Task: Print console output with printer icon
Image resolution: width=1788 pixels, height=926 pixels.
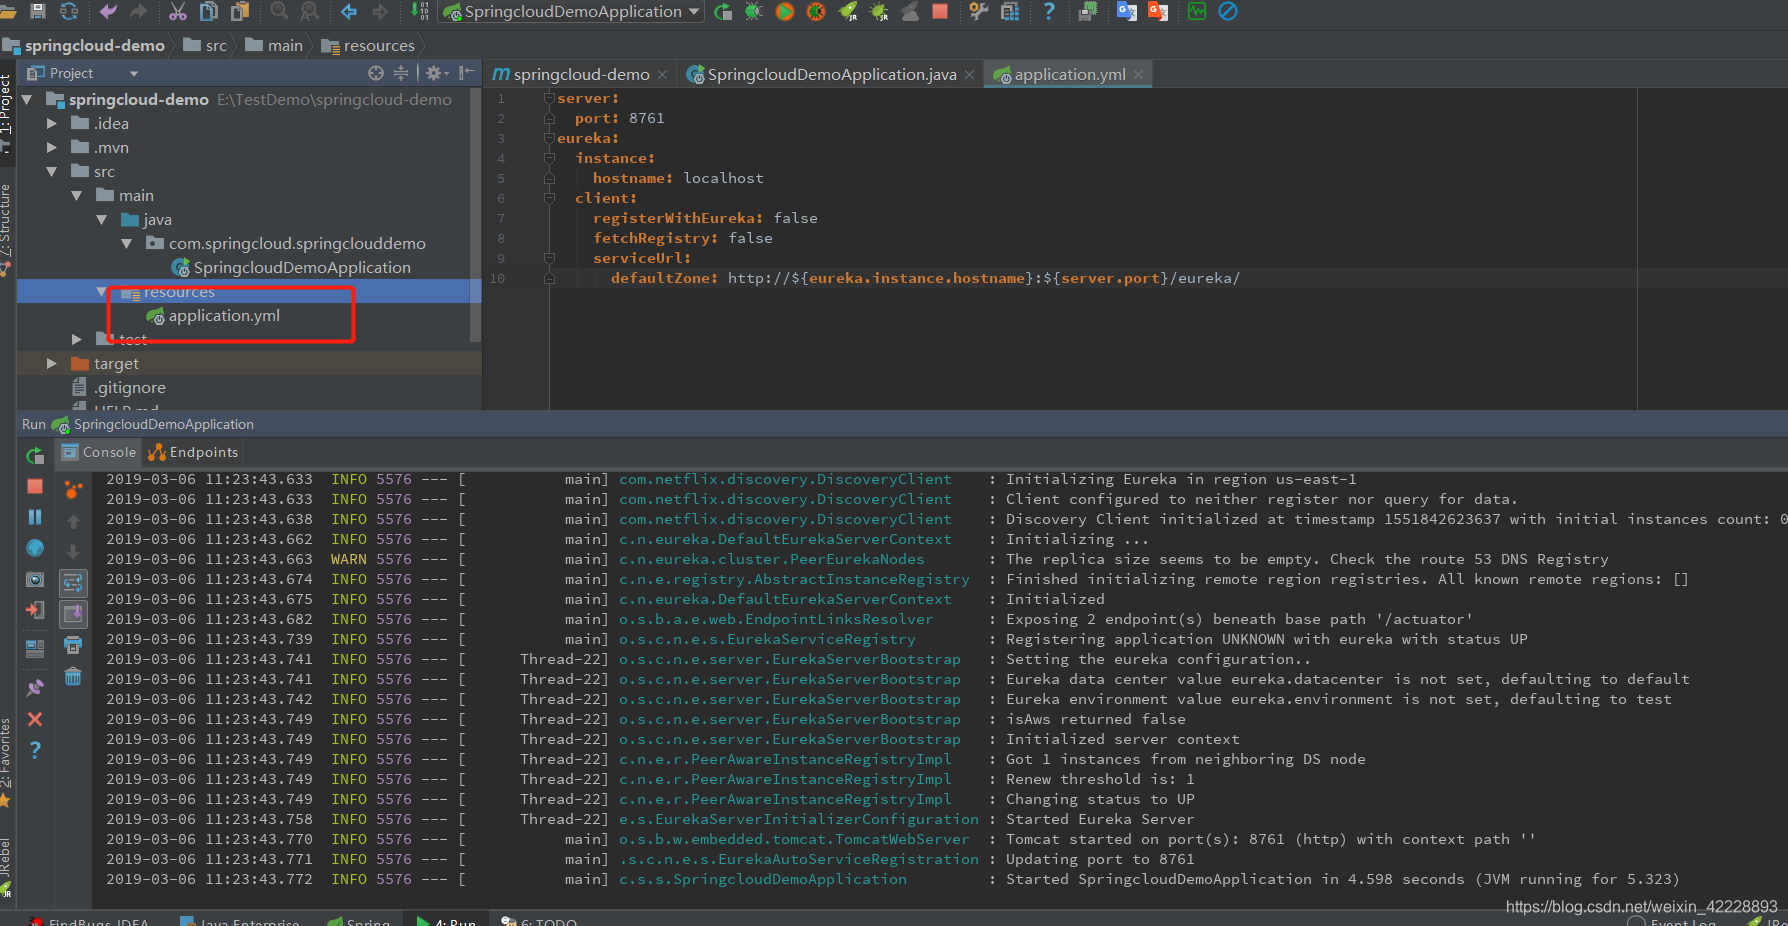Action: pyautogui.click(x=73, y=646)
